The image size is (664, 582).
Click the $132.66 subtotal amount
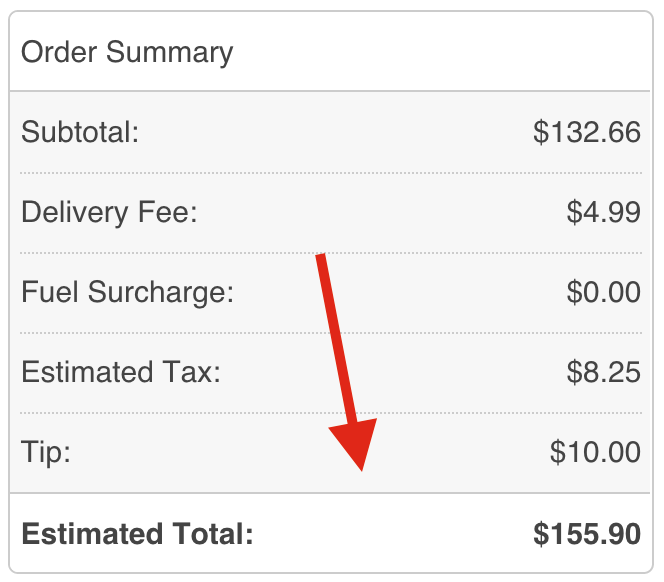pyautogui.click(x=587, y=132)
